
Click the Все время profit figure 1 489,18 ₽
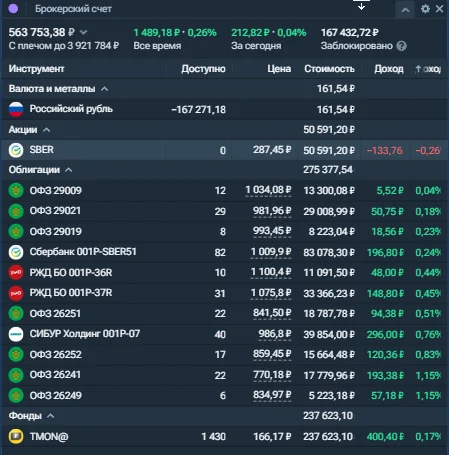[x=157, y=32]
